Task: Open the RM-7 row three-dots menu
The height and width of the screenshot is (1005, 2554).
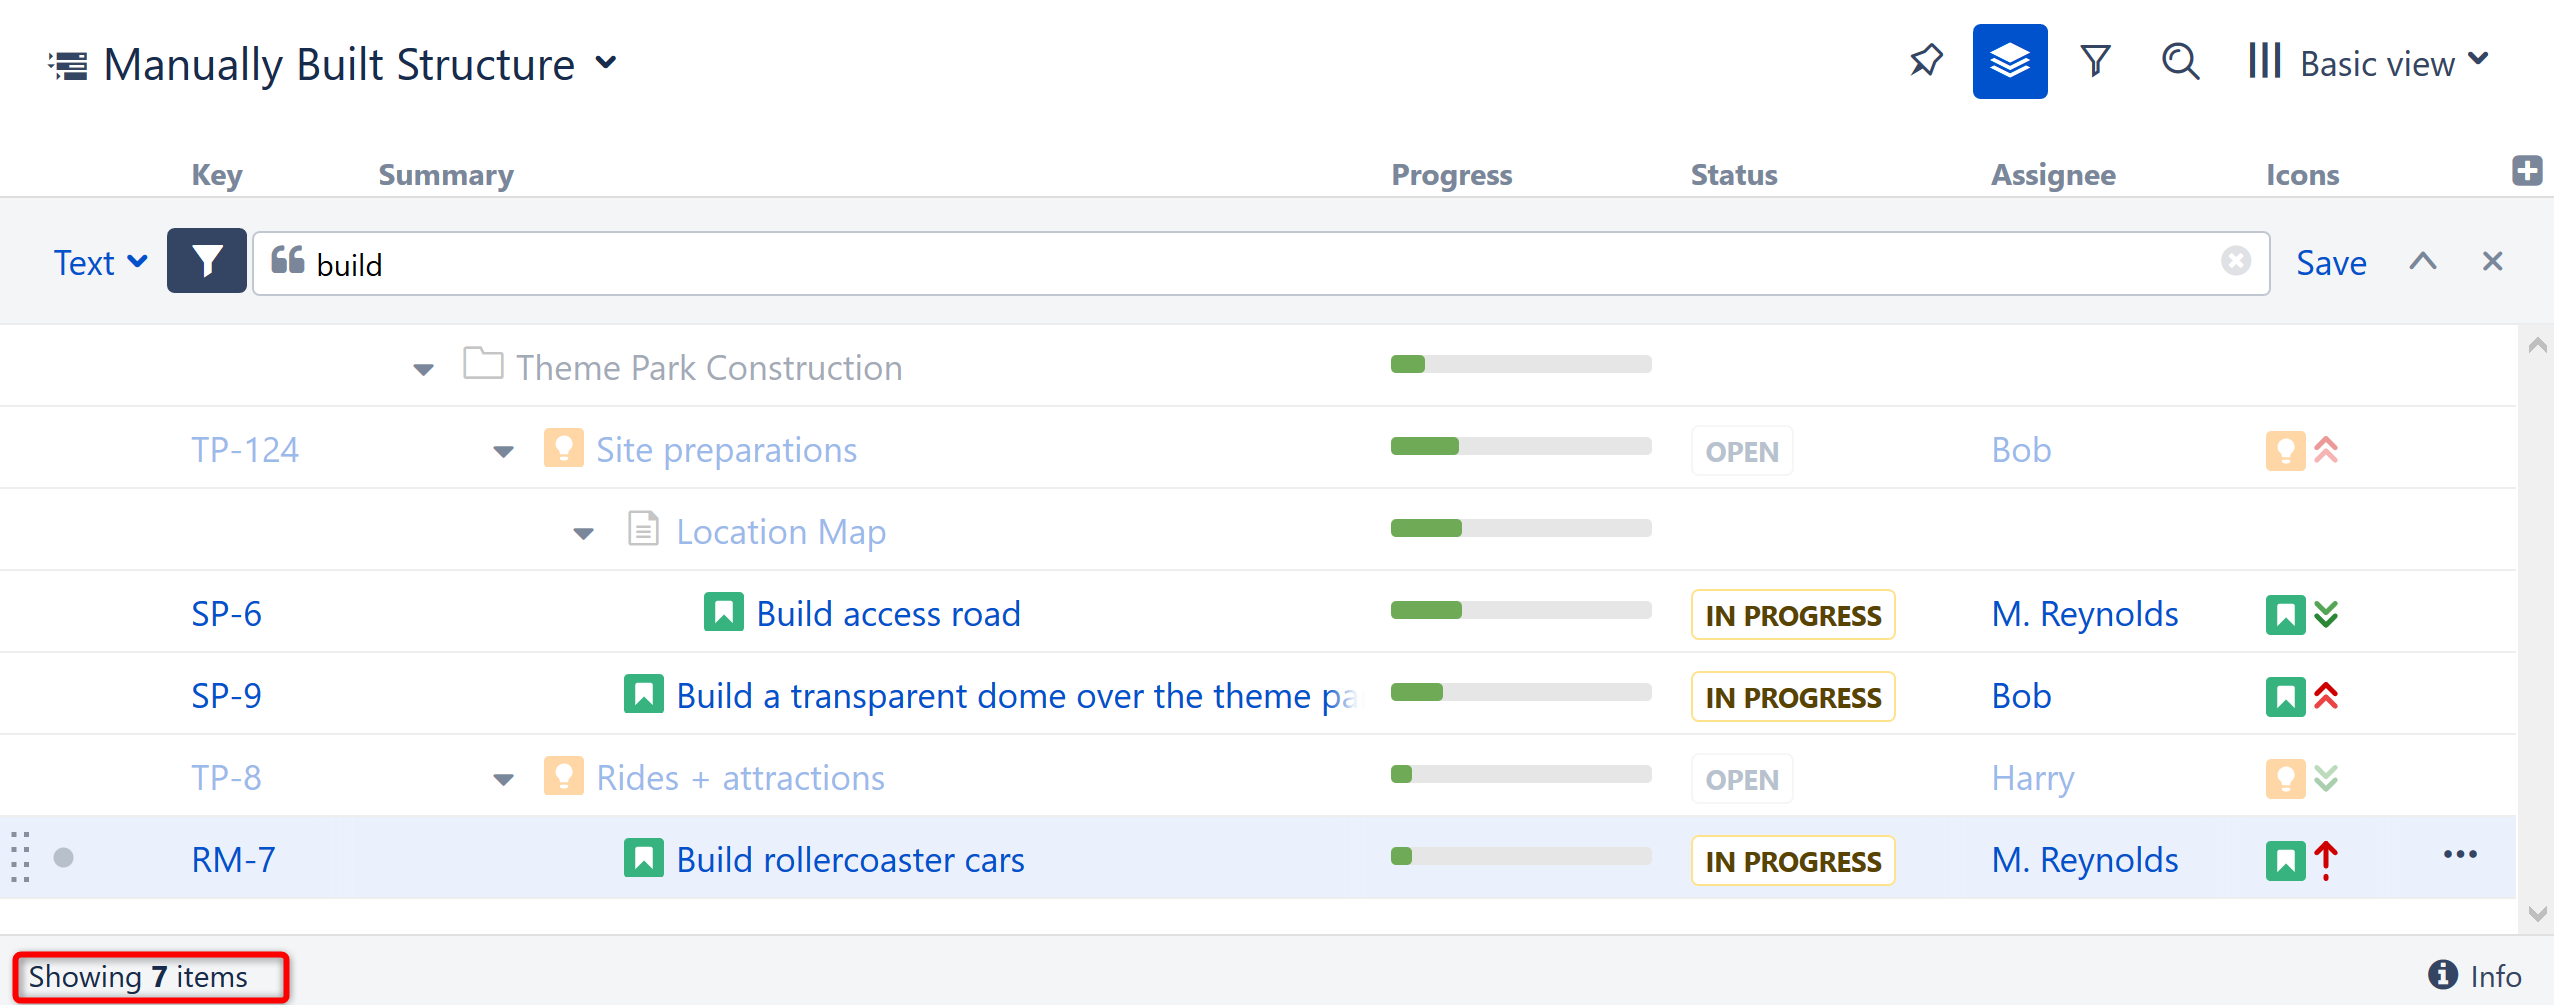Action: pyautogui.click(x=2459, y=855)
